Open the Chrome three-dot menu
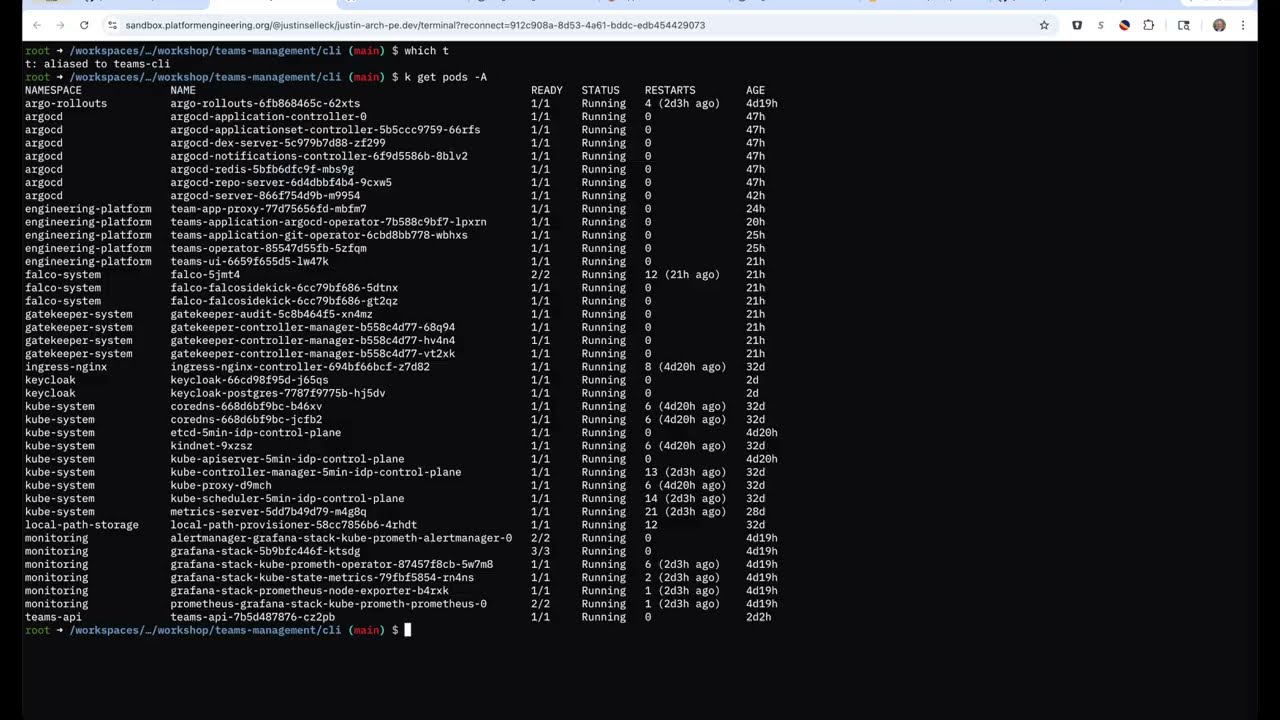 coord(1244,25)
